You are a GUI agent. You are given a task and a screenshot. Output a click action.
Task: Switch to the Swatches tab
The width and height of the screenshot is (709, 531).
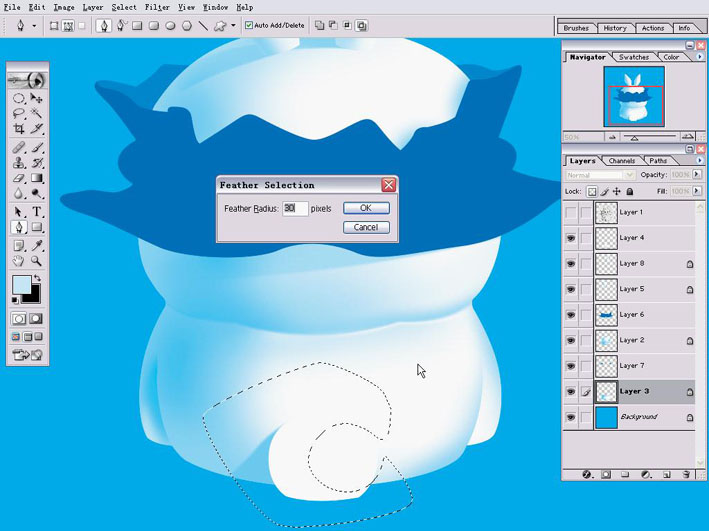[x=634, y=57]
